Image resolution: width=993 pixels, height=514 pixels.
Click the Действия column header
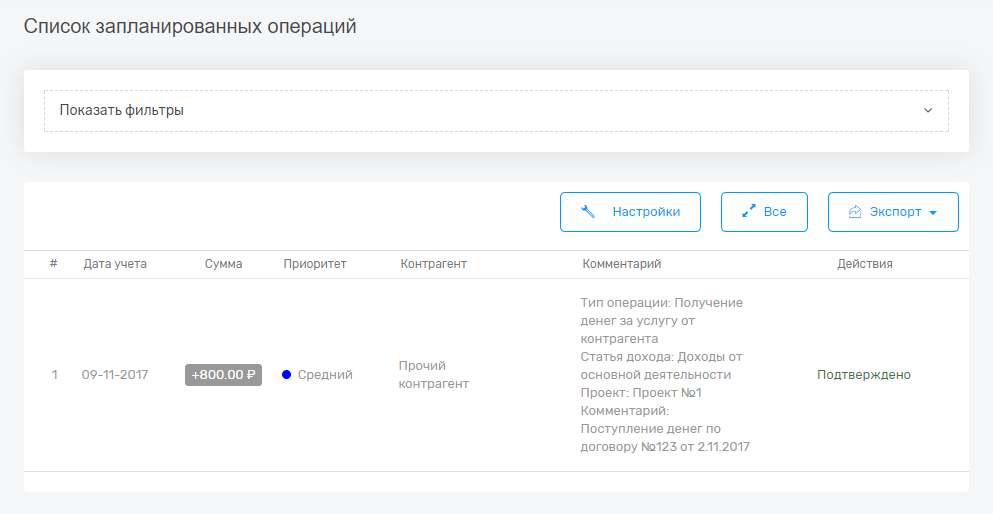click(x=865, y=264)
